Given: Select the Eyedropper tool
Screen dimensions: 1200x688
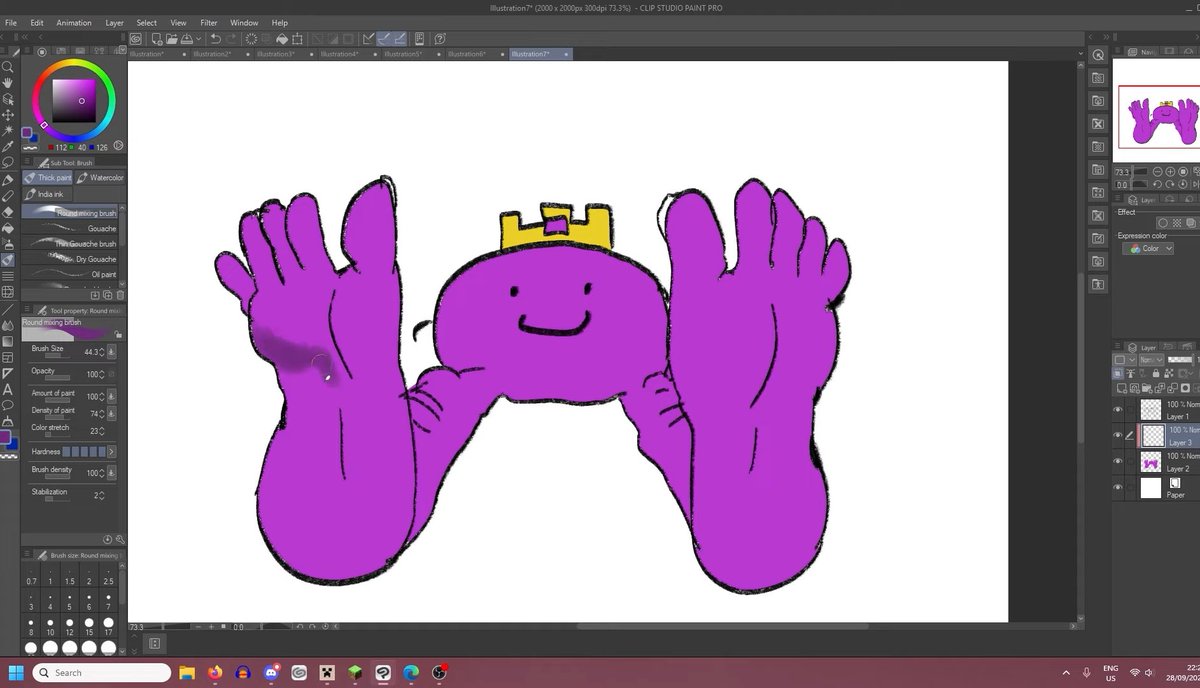Looking at the screenshot, I should tap(7, 146).
